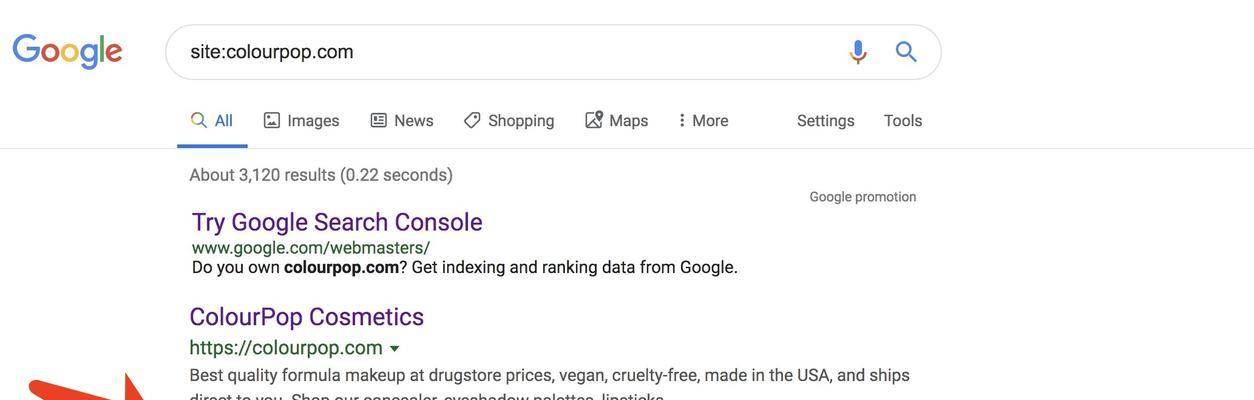Open the Shopping results tab
Image resolution: width=1254 pixels, height=400 pixels.
(509, 120)
